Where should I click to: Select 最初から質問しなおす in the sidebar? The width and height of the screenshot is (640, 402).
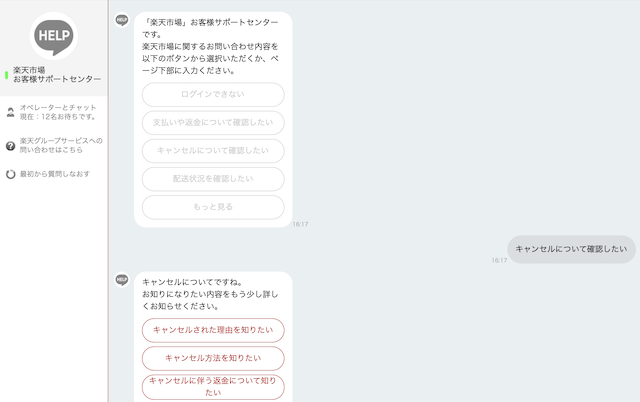(55, 174)
